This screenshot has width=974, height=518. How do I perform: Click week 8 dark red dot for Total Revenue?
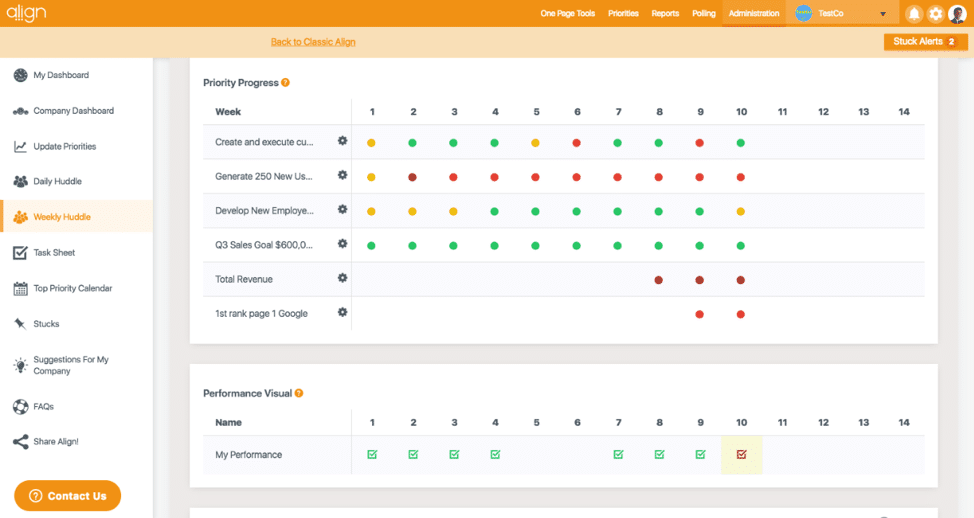(658, 280)
